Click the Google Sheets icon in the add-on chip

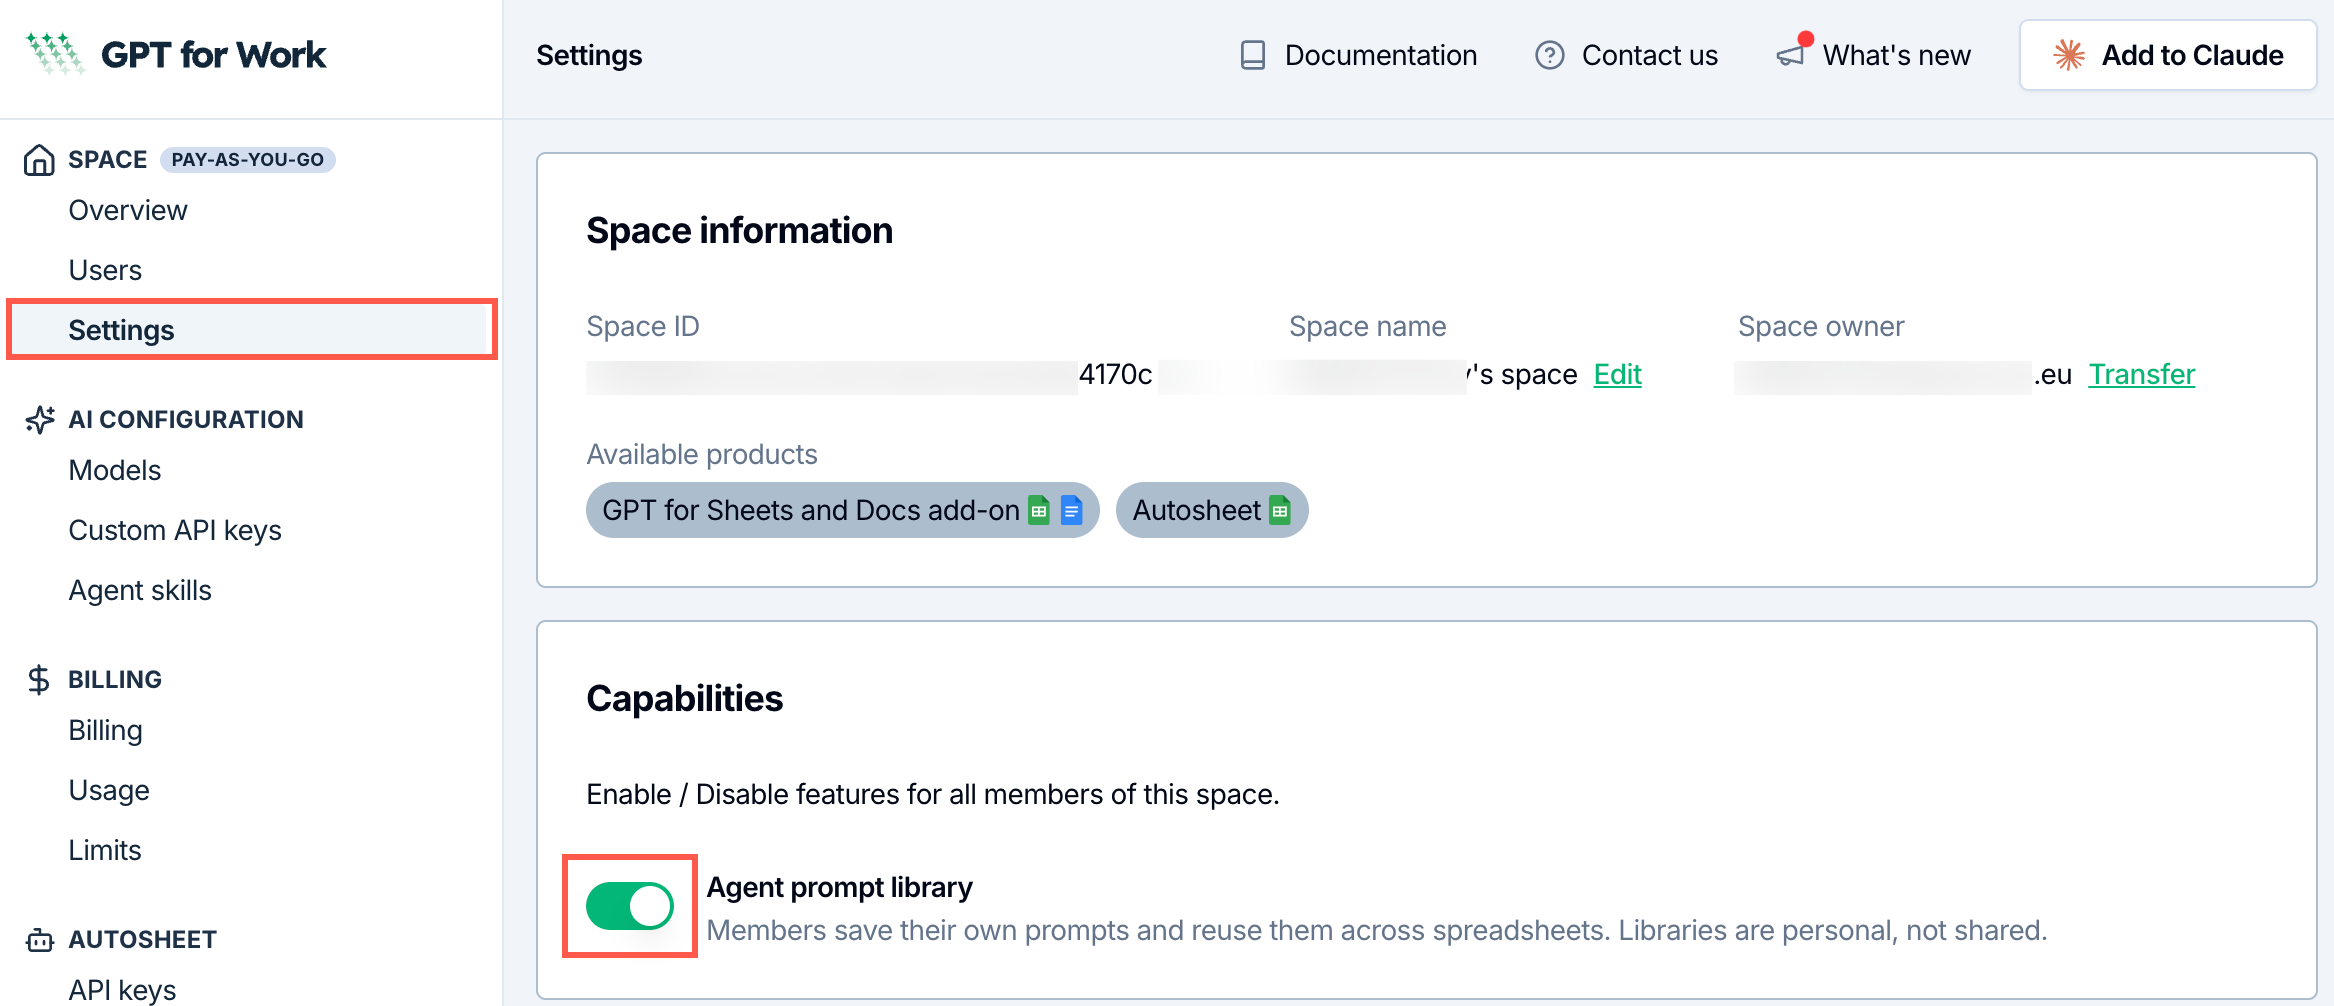(x=1039, y=510)
